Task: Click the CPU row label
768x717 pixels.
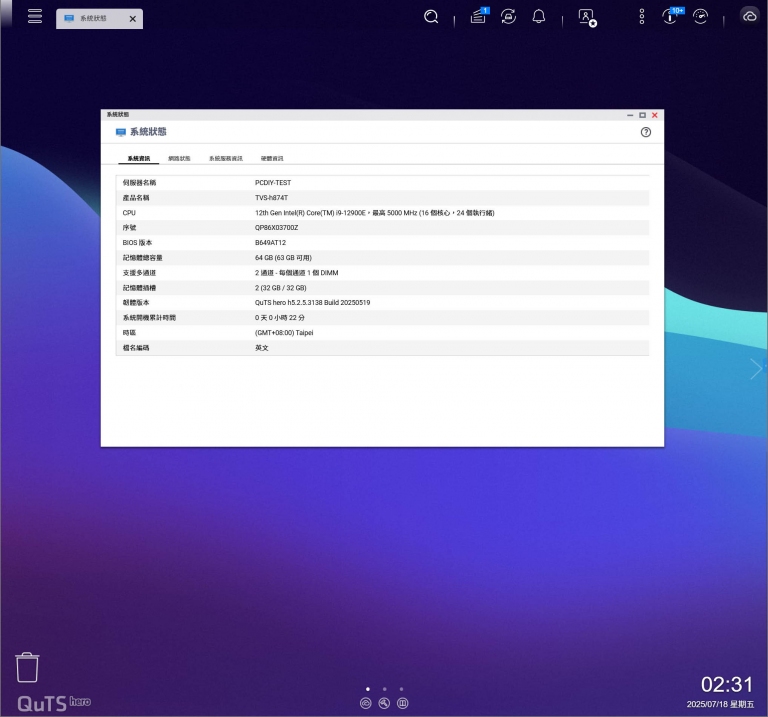Action: [x=129, y=213]
